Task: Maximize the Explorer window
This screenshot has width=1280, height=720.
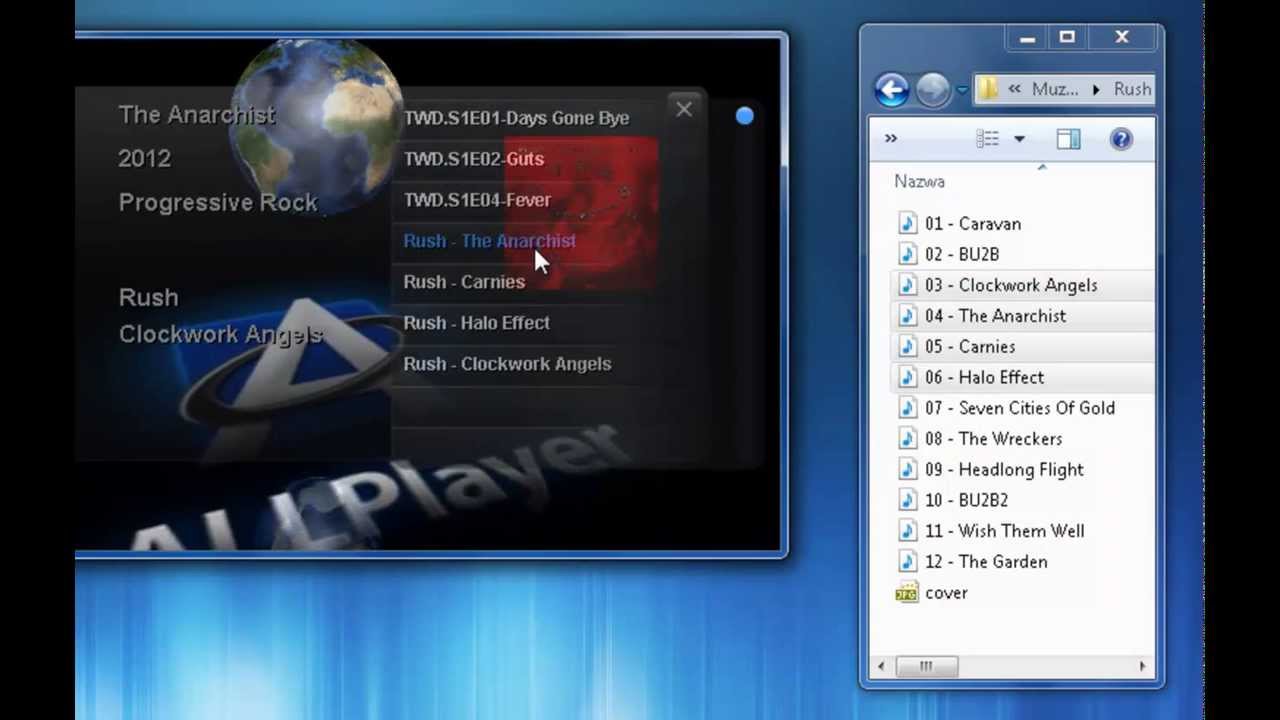Action: [x=1067, y=38]
